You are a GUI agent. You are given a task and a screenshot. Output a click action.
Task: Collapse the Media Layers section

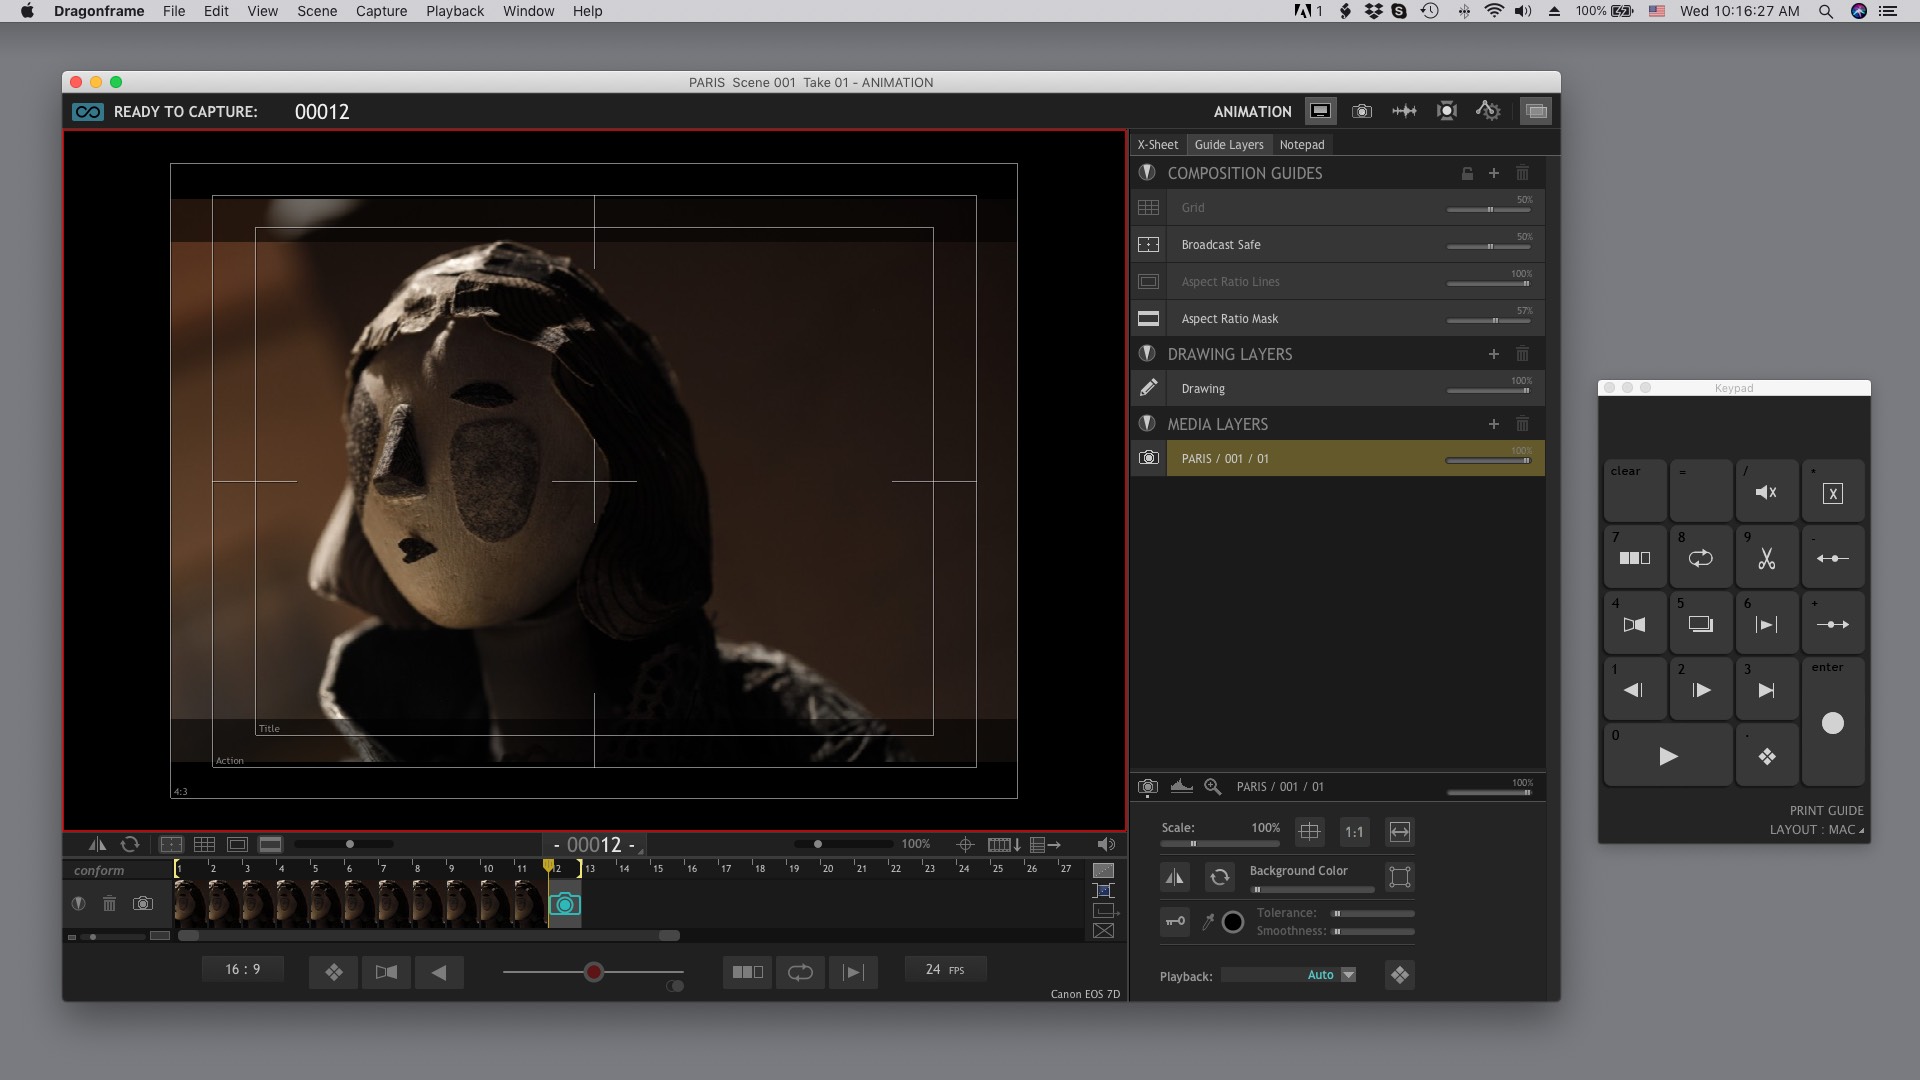point(1147,424)
